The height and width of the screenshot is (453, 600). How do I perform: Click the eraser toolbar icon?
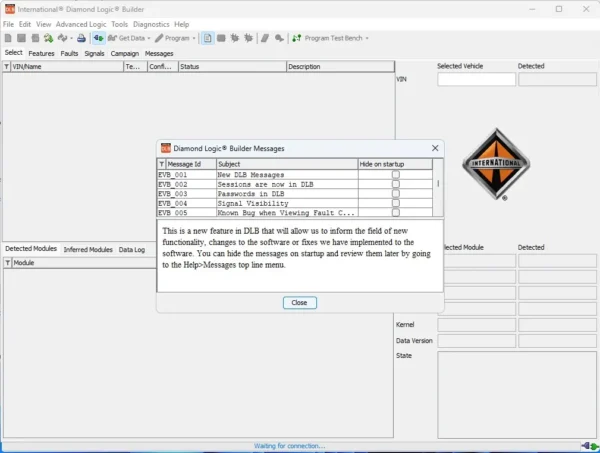pos(265,38)
